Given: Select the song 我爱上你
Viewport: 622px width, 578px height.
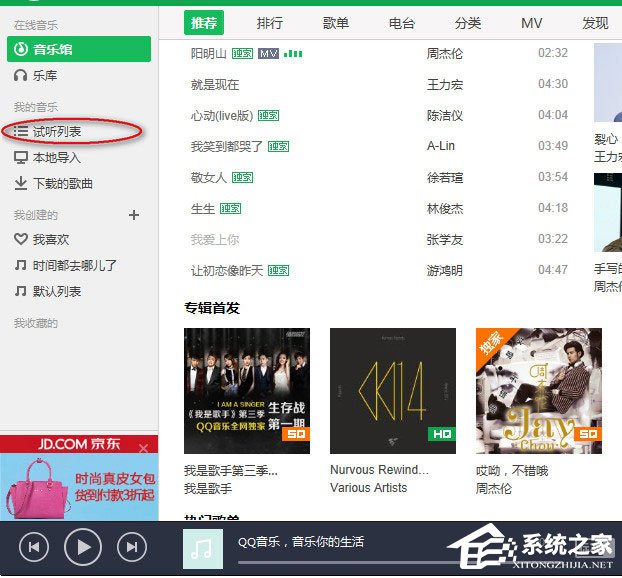Looking at the screenshot, I should (x=215, y=240).
